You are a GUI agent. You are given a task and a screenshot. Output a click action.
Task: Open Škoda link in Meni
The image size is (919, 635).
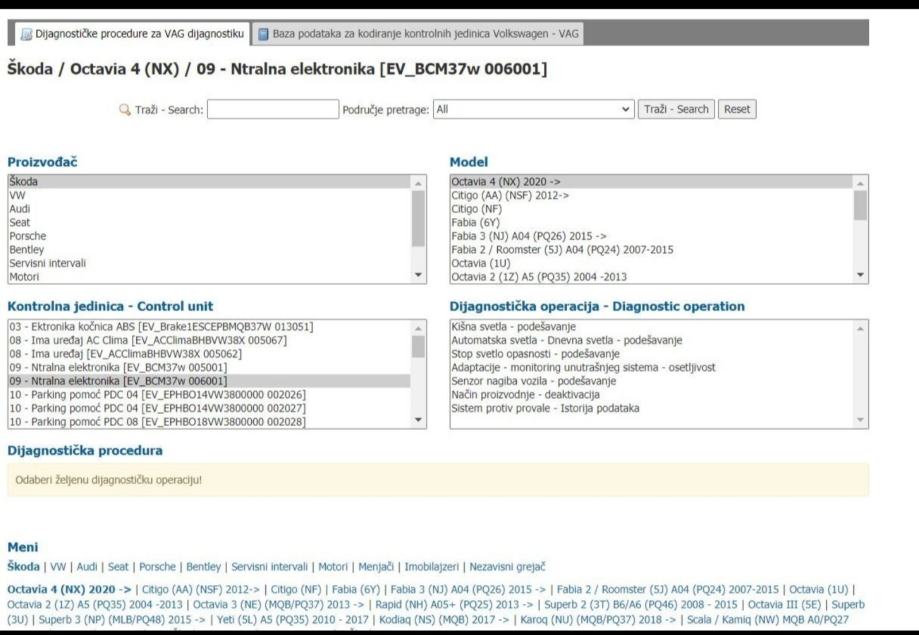click(x=23, y=567)
